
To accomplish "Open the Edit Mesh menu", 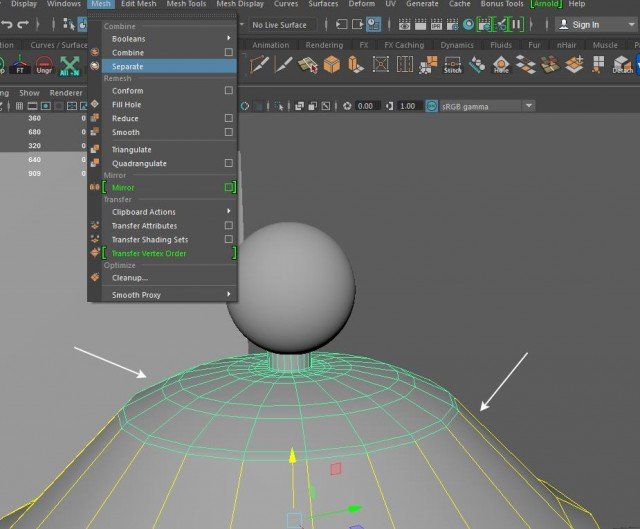I will coord(140,4).
